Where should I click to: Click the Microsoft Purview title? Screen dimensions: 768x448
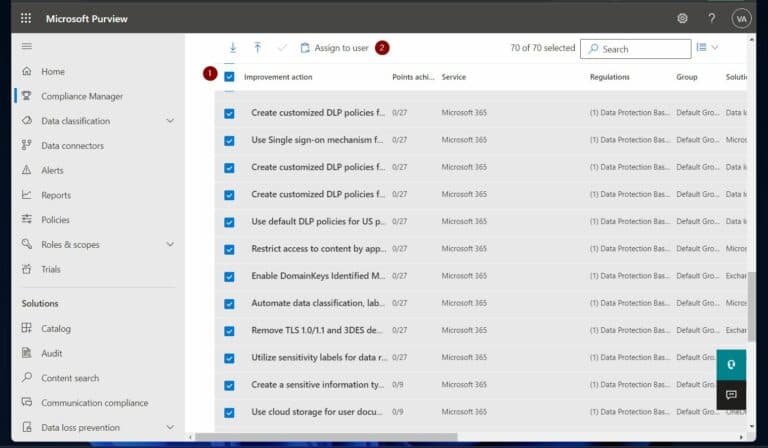[87, 19]
